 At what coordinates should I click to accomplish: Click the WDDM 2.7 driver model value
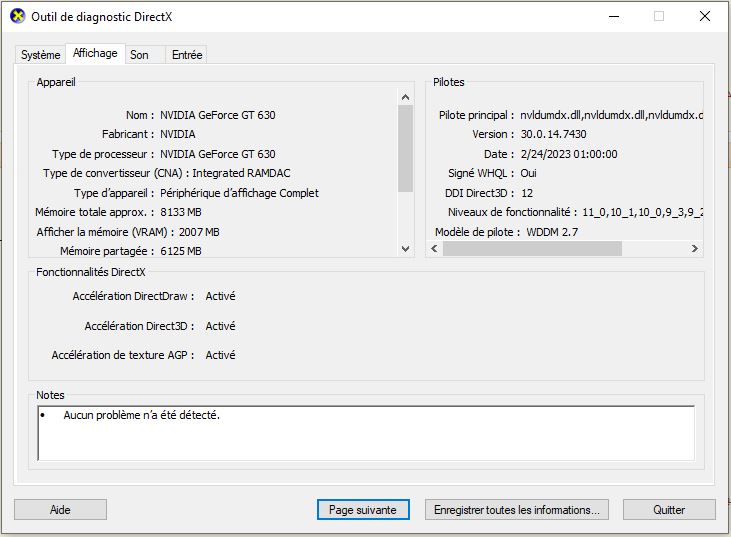click(552, 232)
